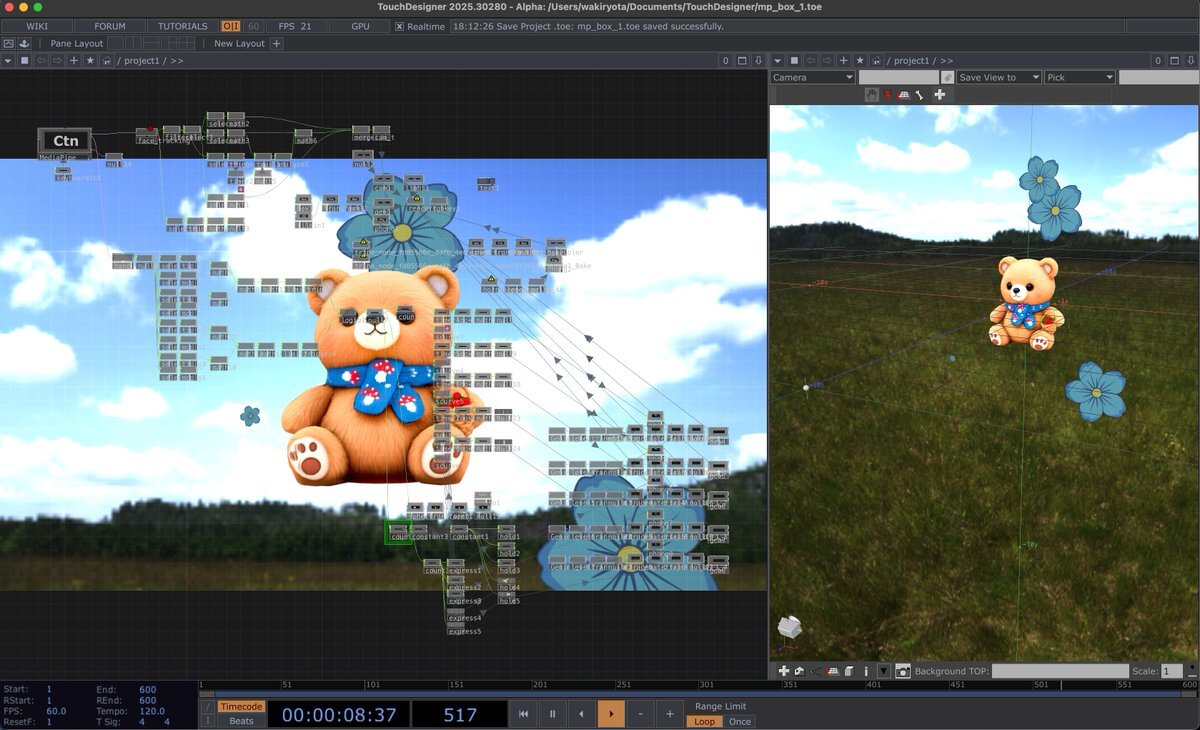This screenshot has height=730, width=1200.
Task: Pause timeline playback
Action: point(552,714)
